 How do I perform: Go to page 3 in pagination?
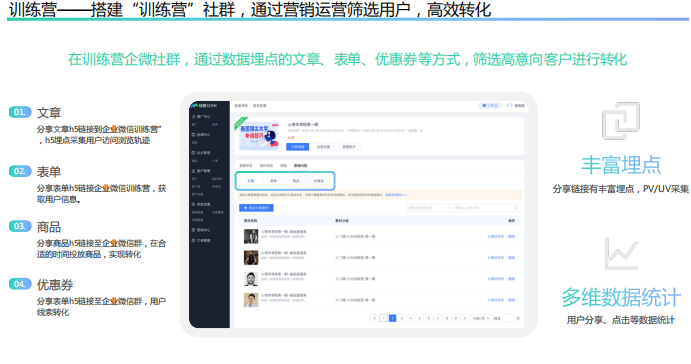[401, 318]
